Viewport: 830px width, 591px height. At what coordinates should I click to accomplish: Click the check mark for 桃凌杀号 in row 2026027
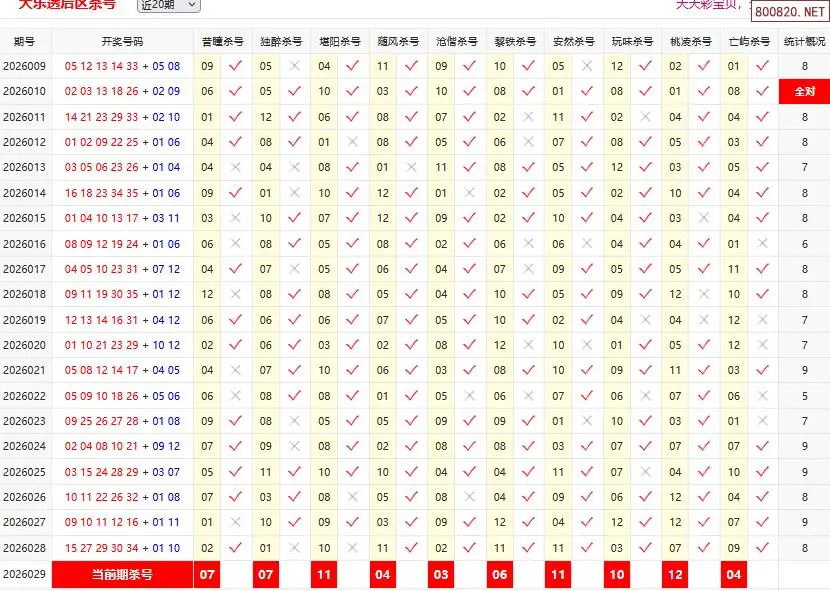coord(704,522)
